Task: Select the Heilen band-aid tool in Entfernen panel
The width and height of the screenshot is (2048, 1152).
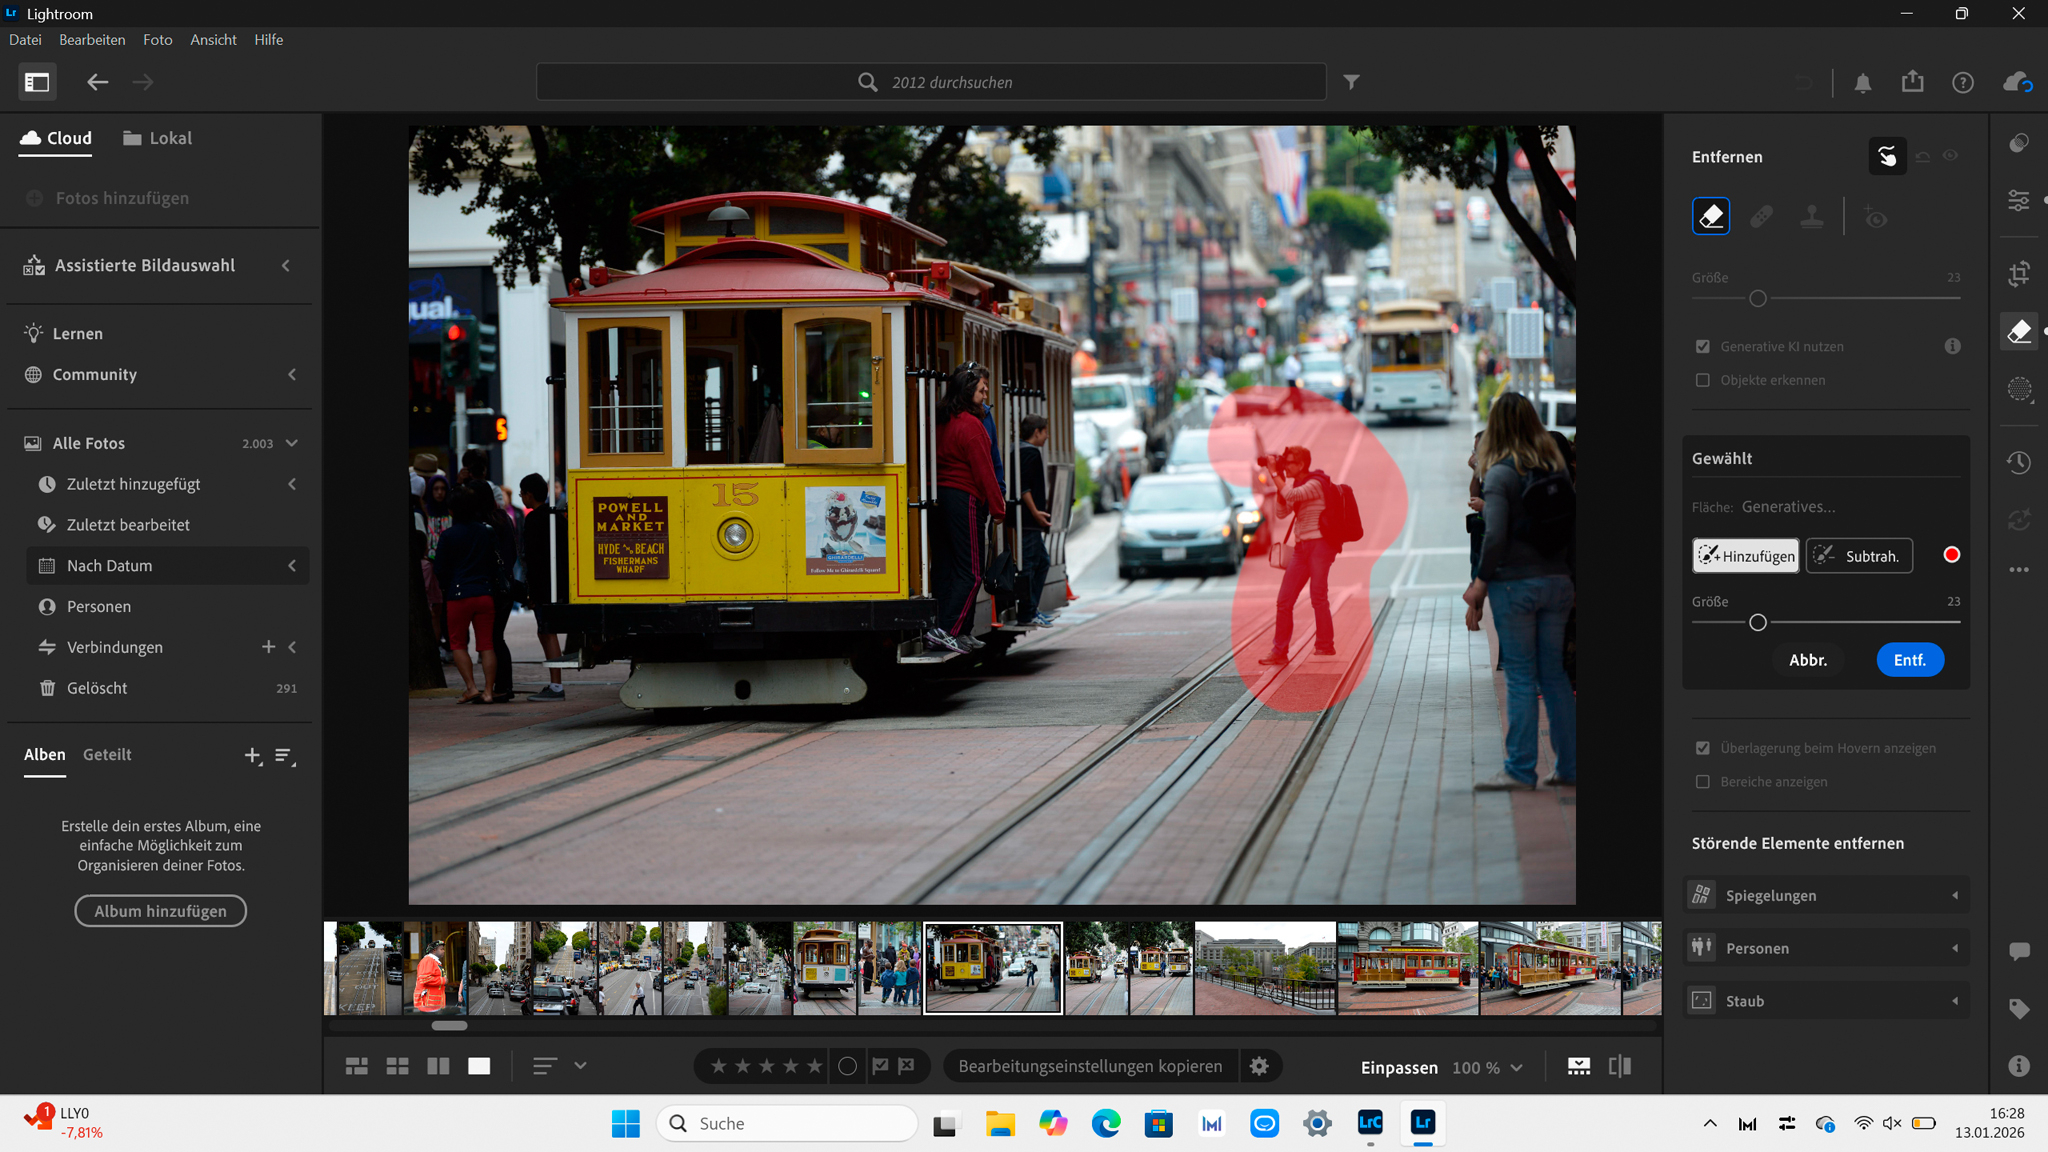Action: click(1761, 216)
